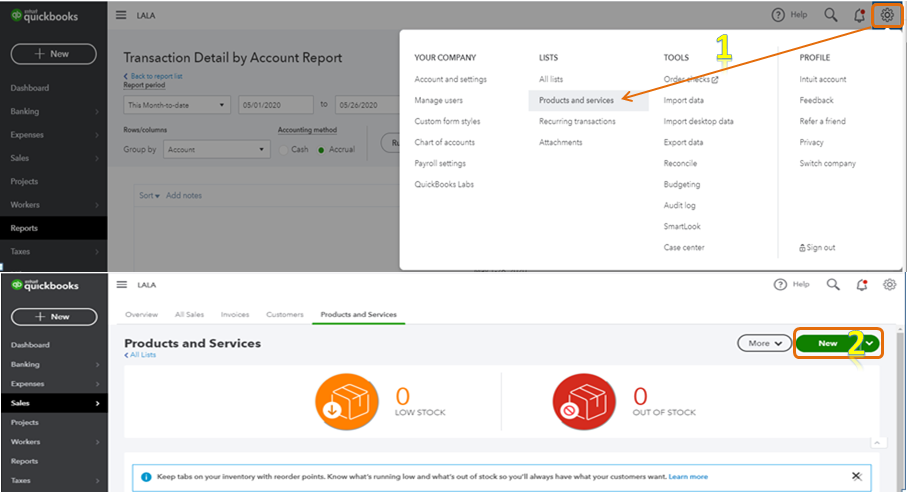Click the settings gear outlined in orange
909x494 pixels.
887,15
